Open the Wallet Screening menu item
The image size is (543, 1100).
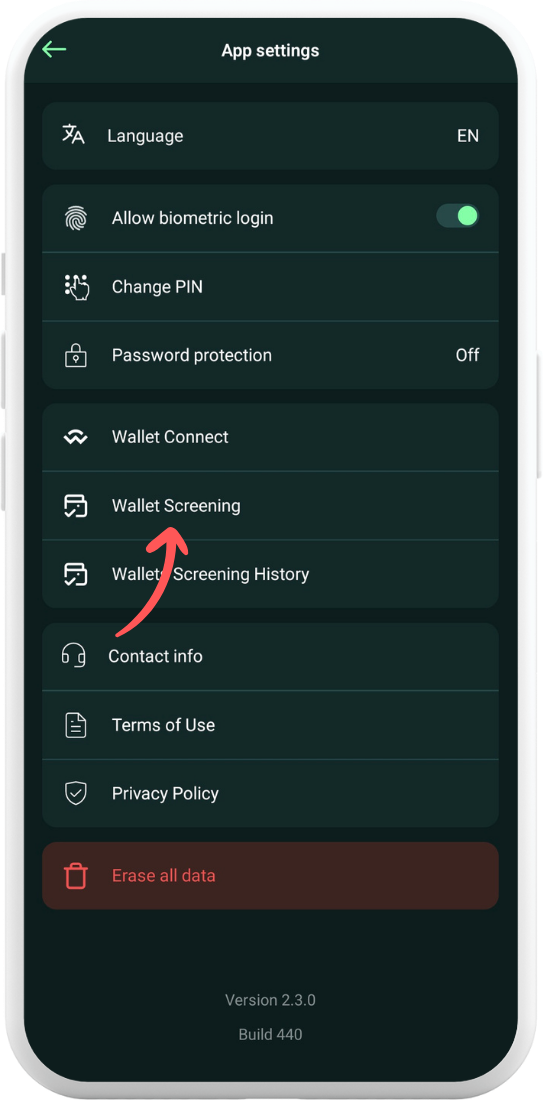270,506
